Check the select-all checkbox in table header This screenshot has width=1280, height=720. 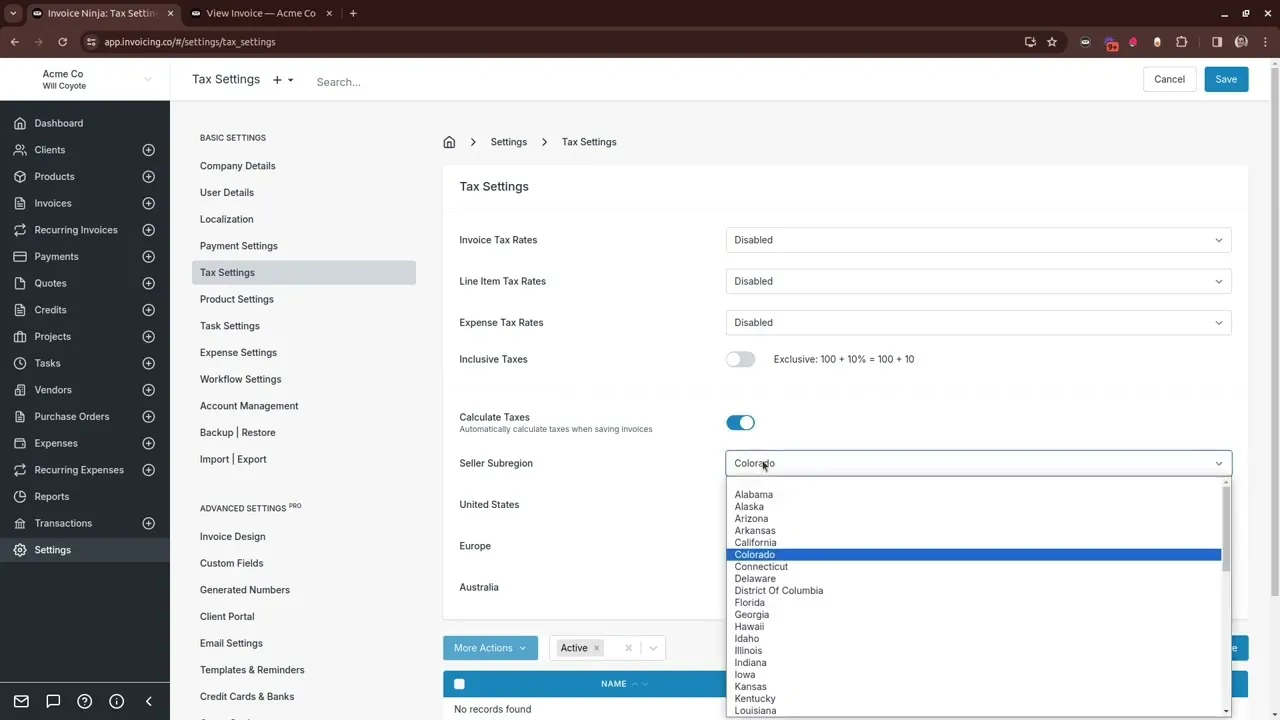pyautogui.click(x=459, y=684)
